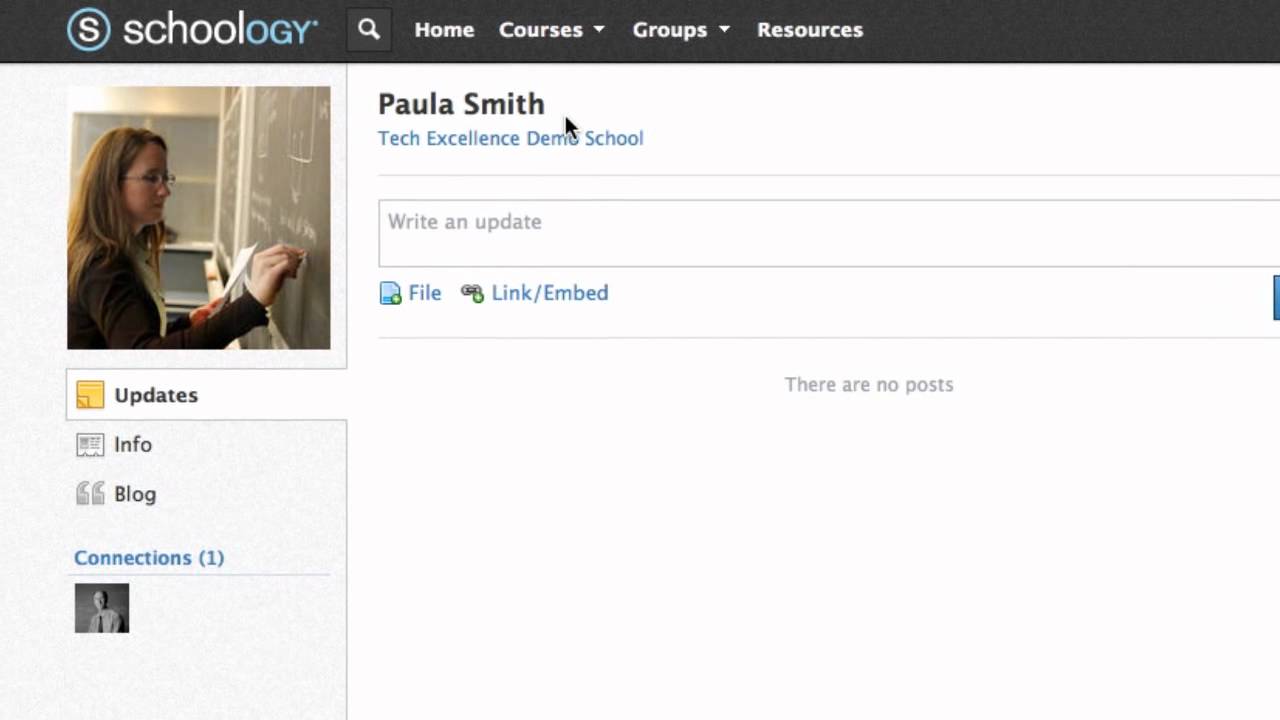
Task: Click the Info card icon
Action: (90, 445)
